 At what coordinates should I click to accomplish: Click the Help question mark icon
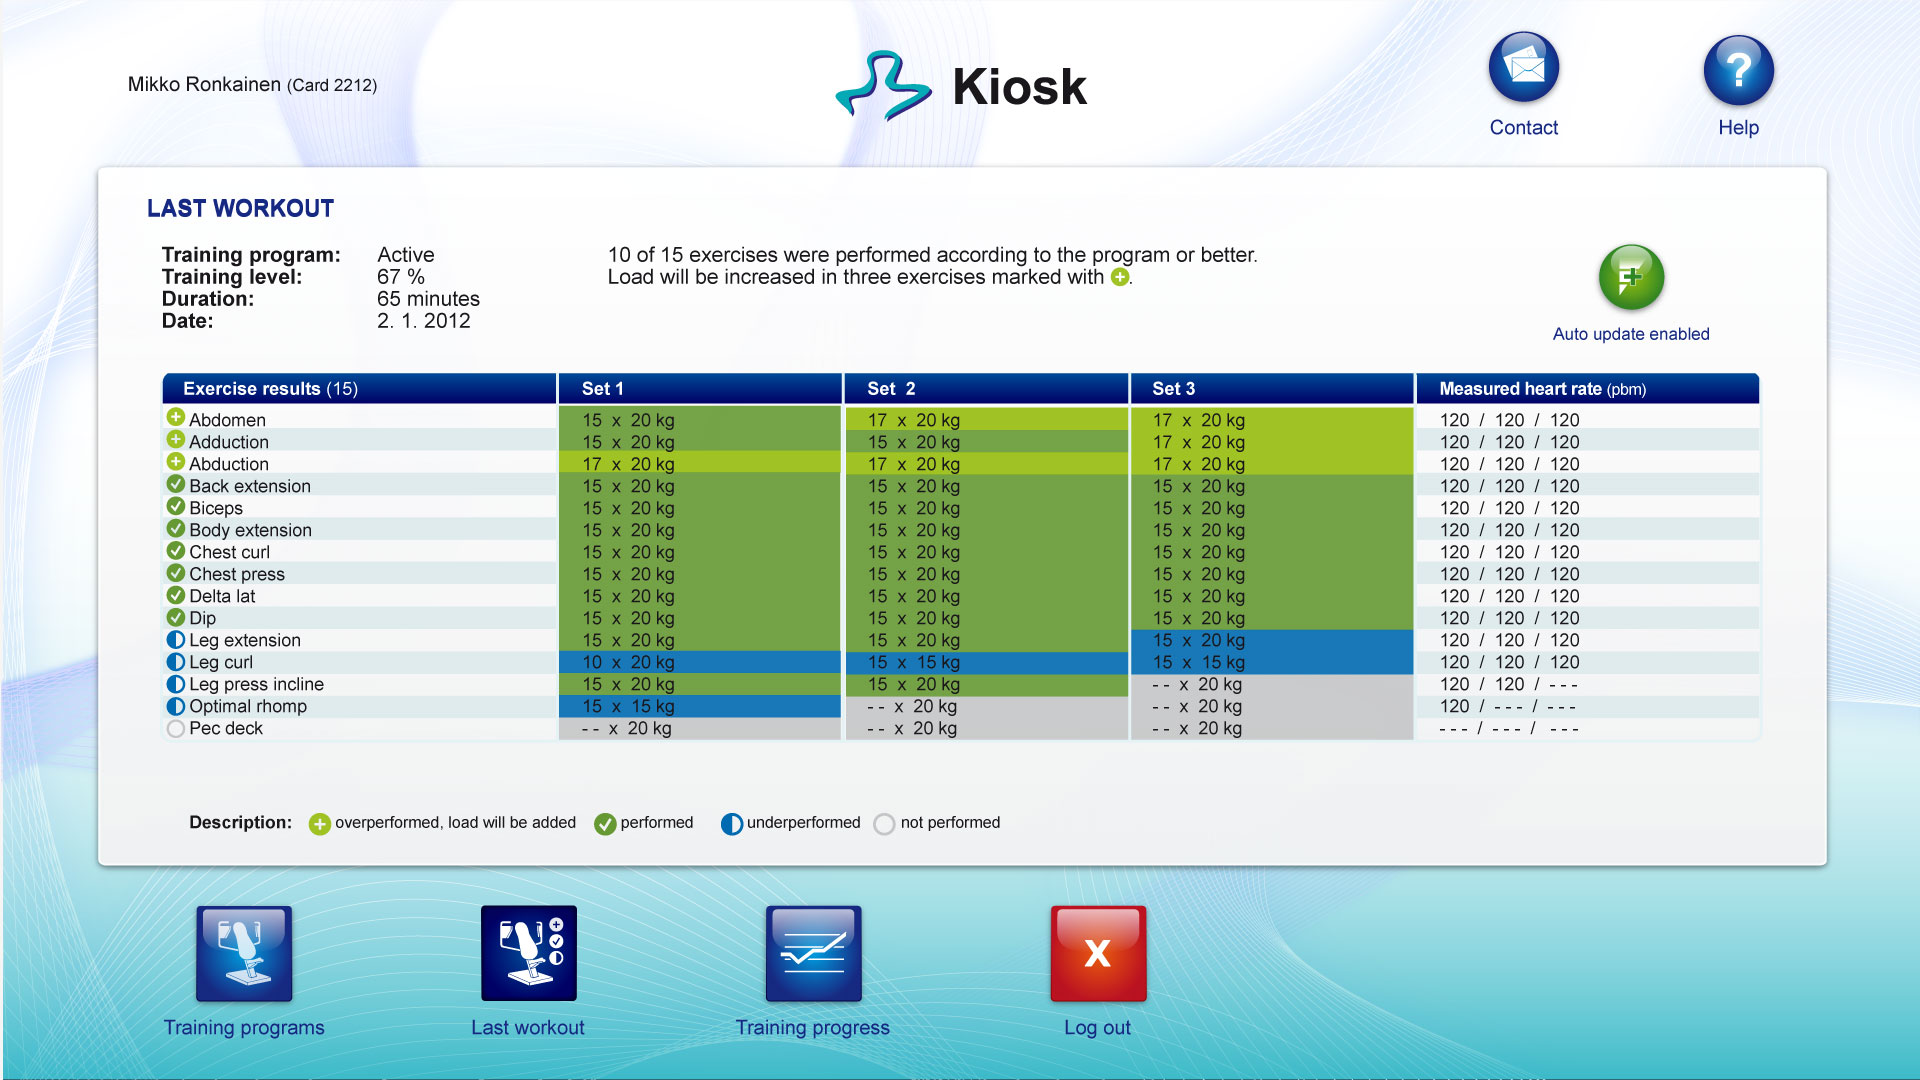point(1738,70)
